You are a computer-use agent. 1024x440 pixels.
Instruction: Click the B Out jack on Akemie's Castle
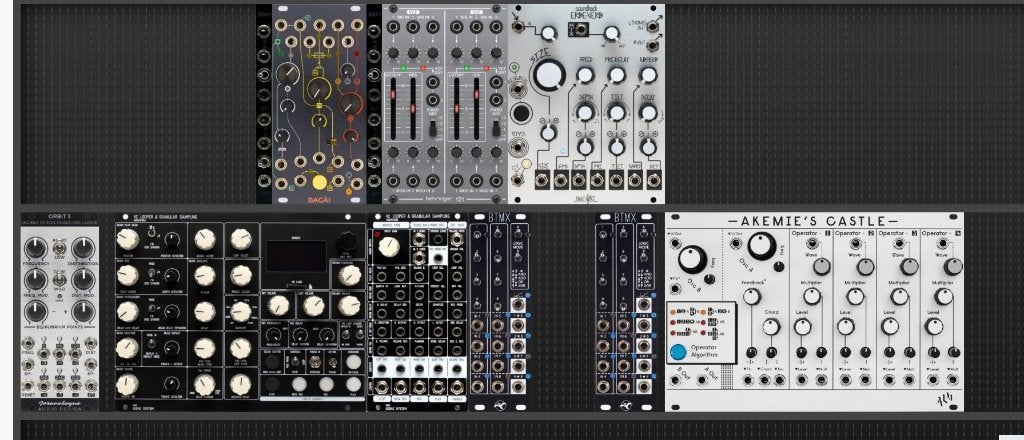point(675,380)
